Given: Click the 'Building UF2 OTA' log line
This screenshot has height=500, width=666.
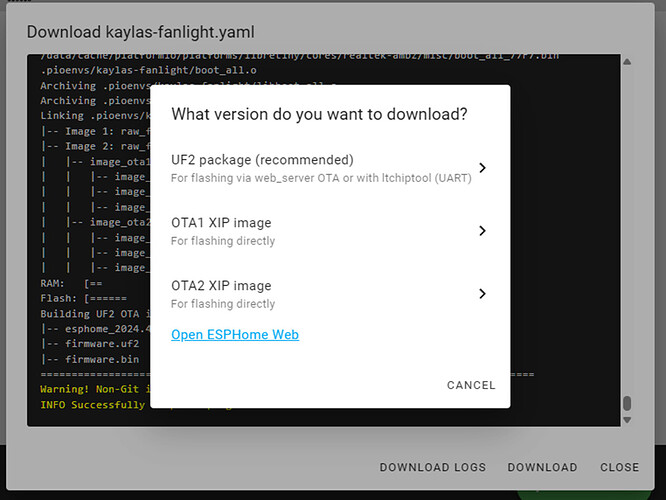Looking at the screenshot, I should 95,314.
